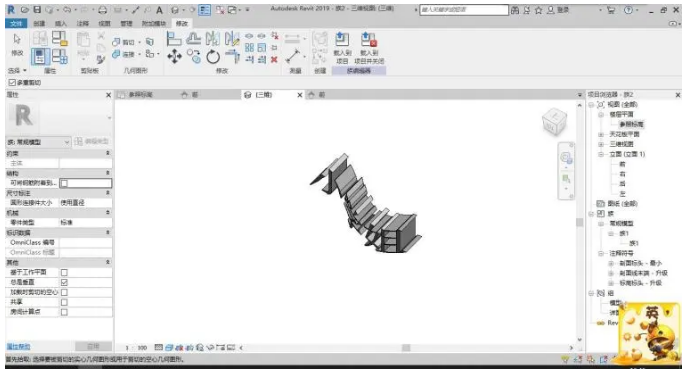Viewport: 687px width, 374px height.
Task: Click the vertical scrollbar thumb of the 3D view
Action: 579,222
